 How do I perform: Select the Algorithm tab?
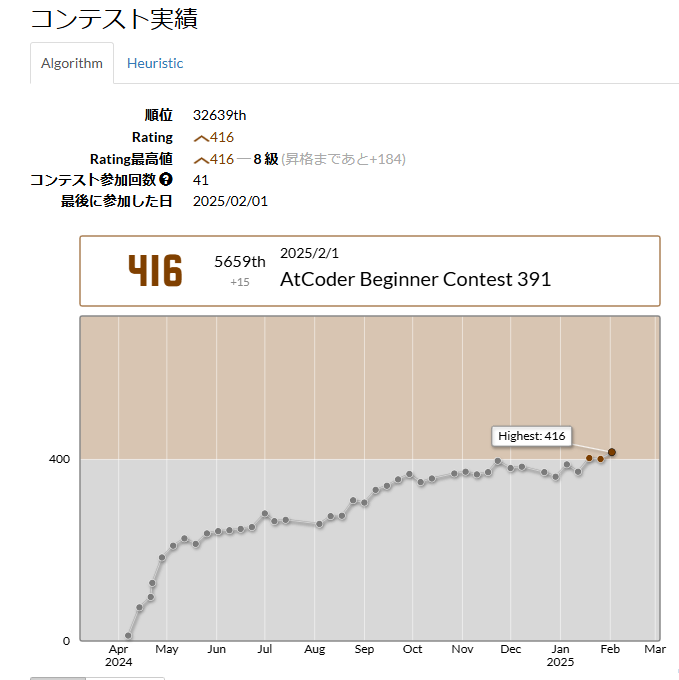(72, 63)
